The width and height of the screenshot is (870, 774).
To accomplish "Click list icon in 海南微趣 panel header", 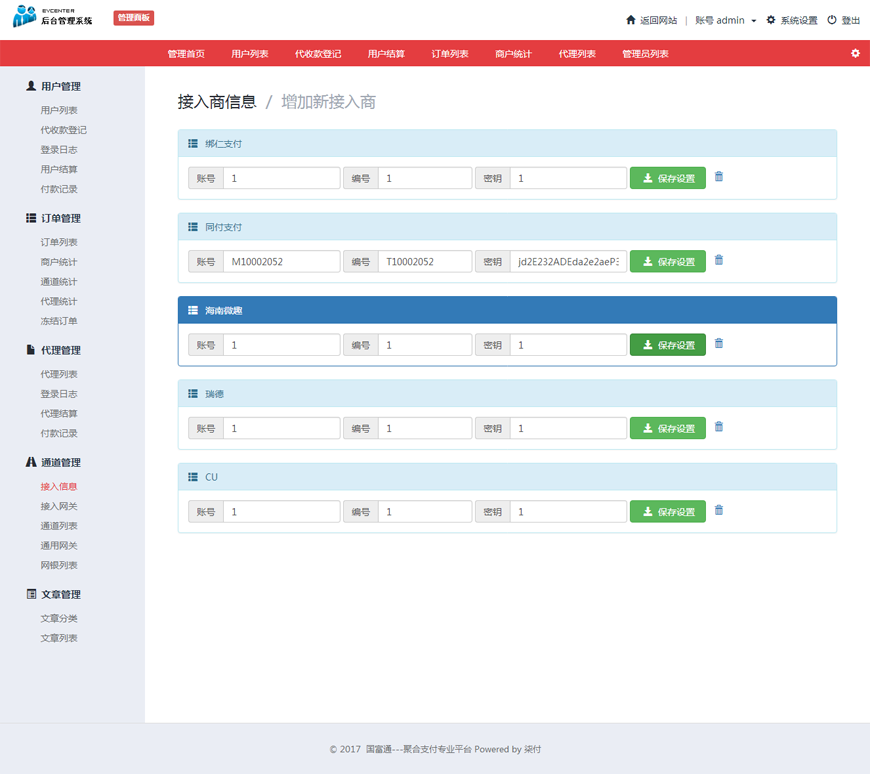I will [193, 310].
